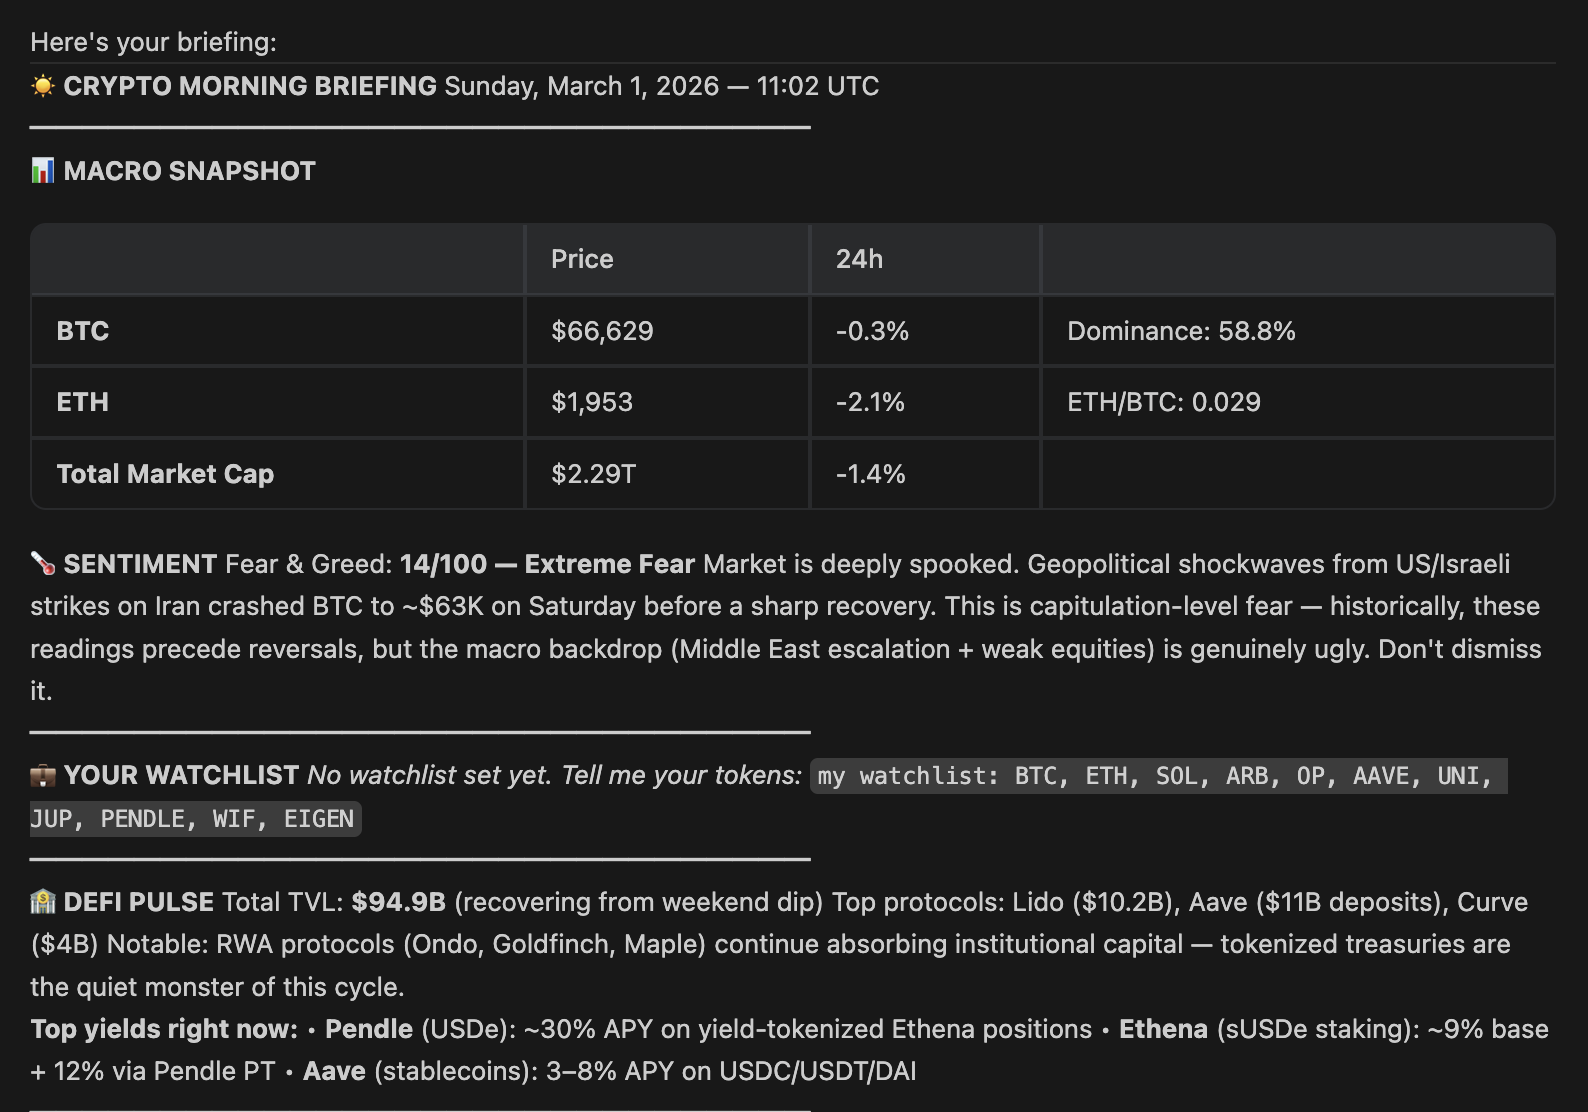Click the BTC row label
1588x1112 pixels.
click(x=83, y=331)
